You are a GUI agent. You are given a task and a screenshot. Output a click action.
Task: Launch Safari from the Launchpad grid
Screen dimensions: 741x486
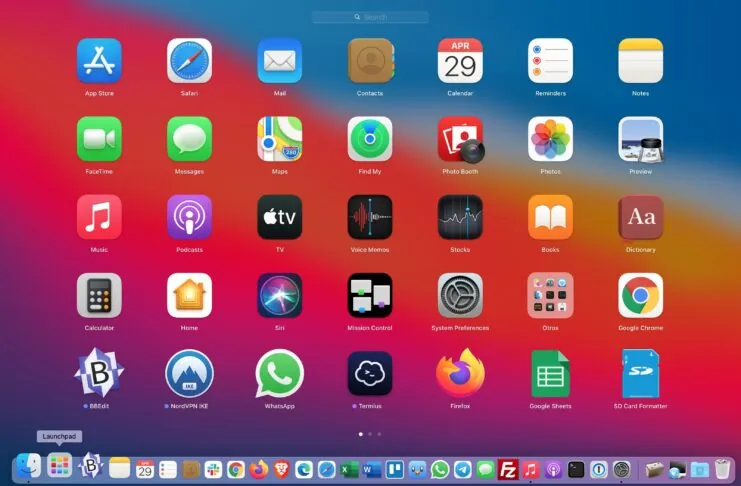pos(190,61)
